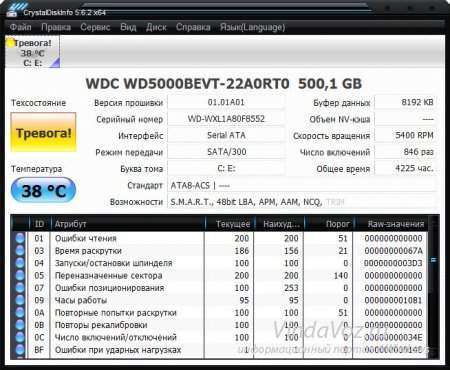Click blue status circle for Часы работы
Screen dimensions: 450x370
[x=20, y=300]
